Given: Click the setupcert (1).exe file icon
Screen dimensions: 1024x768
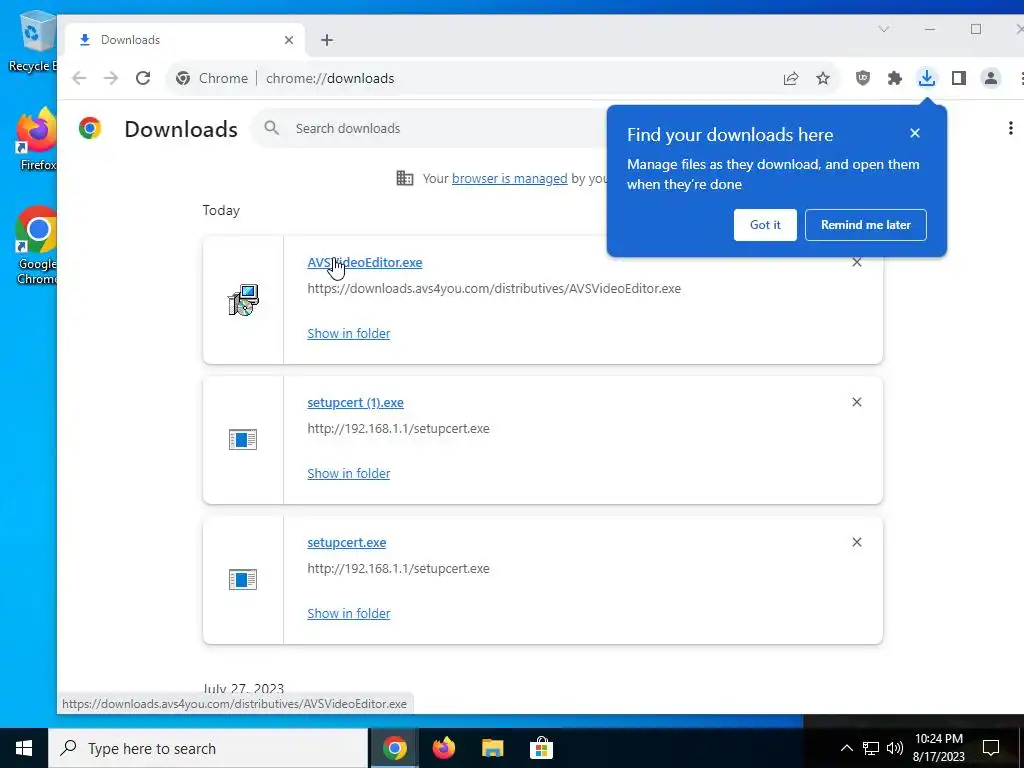Looking at the screenshot, I should point(243,440).
